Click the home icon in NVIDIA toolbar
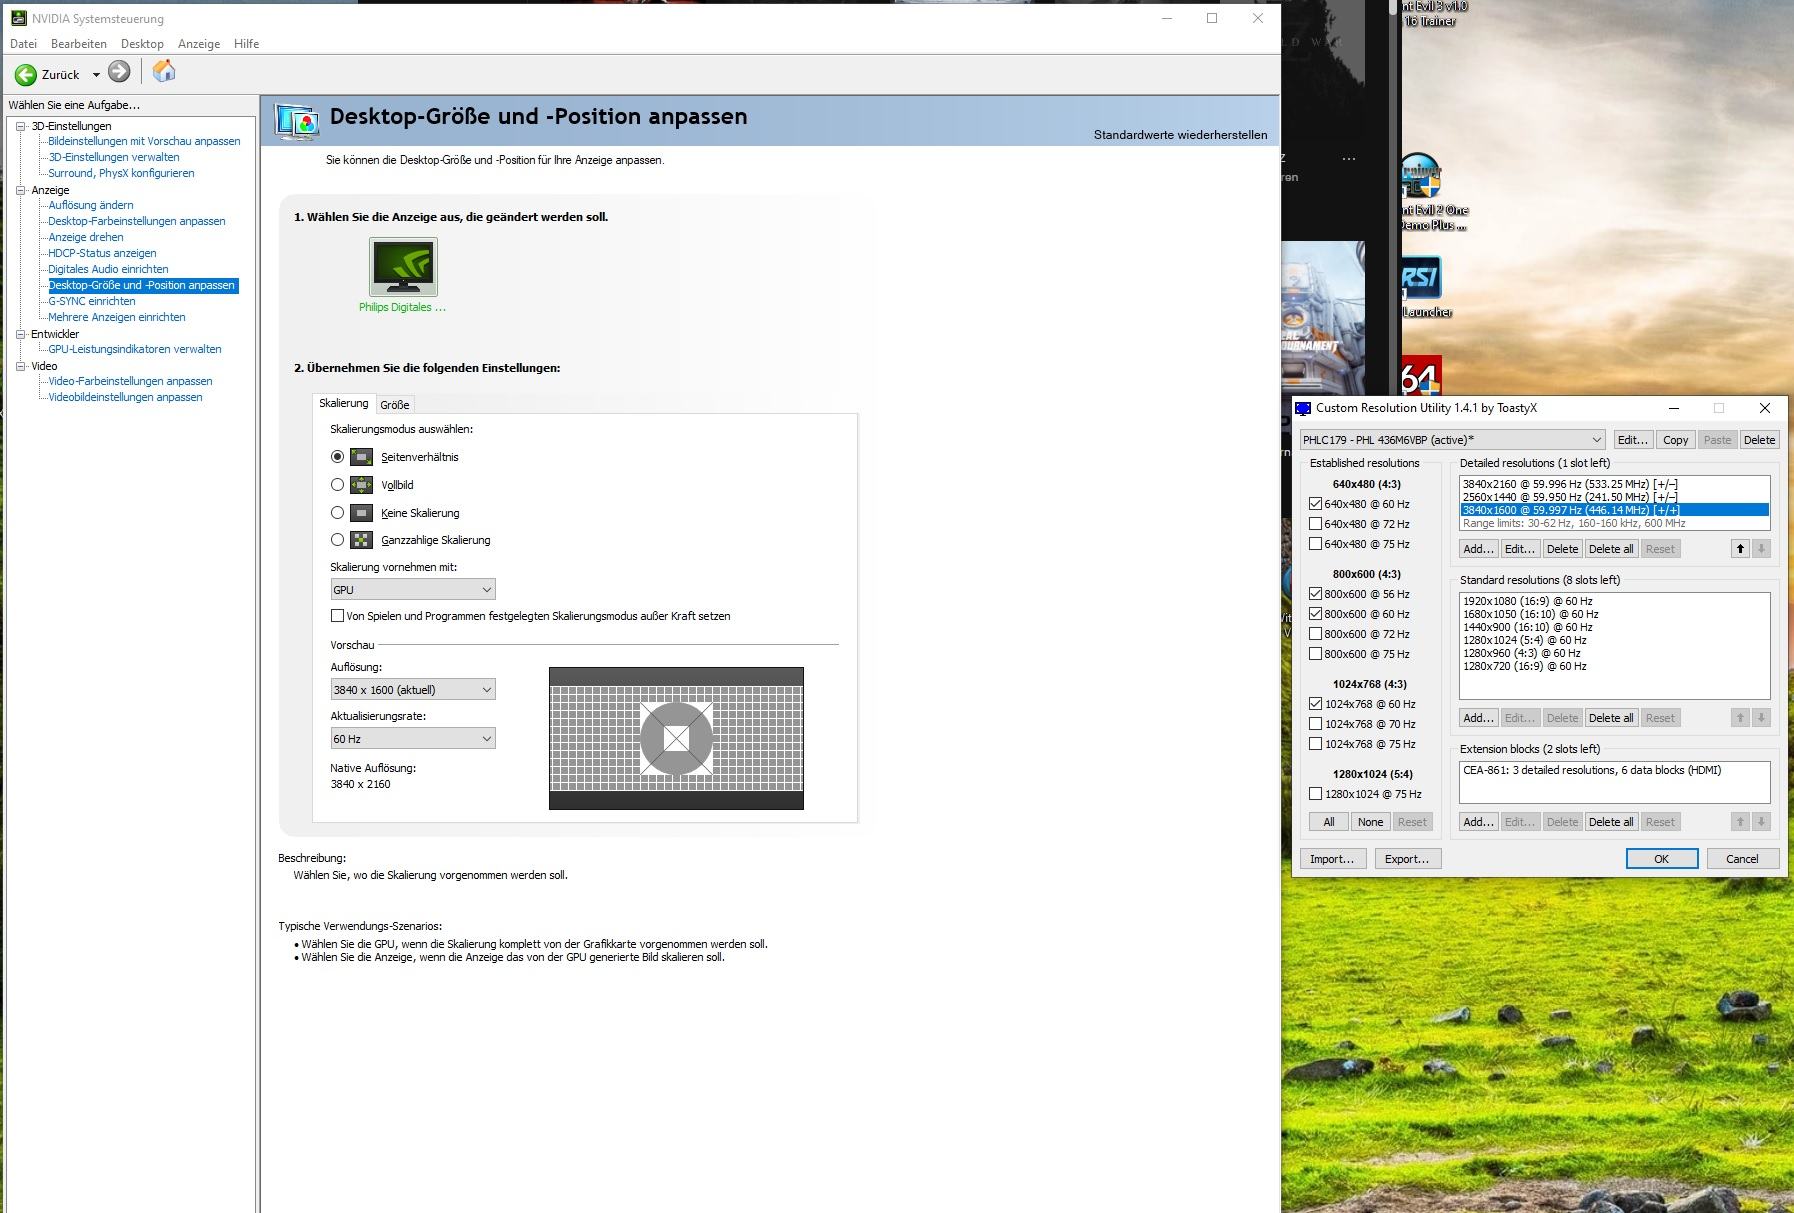Screen dimensions: 1794x1213 [x=164, y=71]
